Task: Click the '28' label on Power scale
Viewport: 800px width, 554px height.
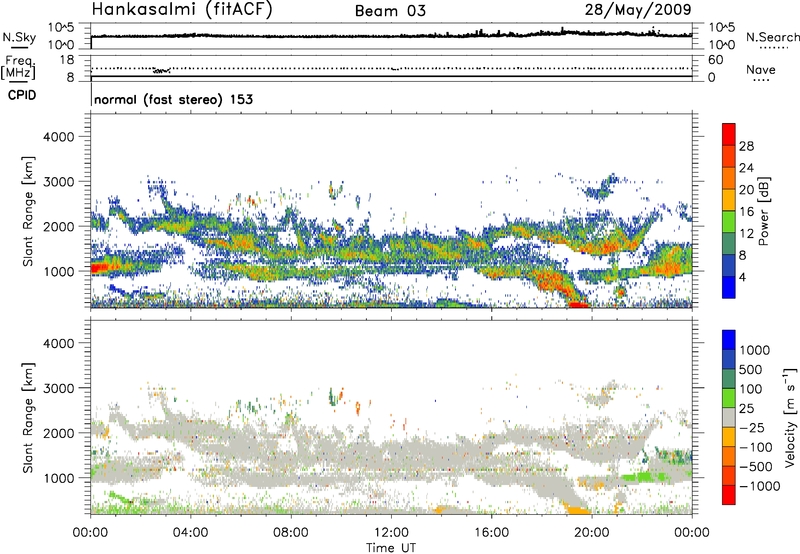Action: pyautogui.click(x=746, y=146)
